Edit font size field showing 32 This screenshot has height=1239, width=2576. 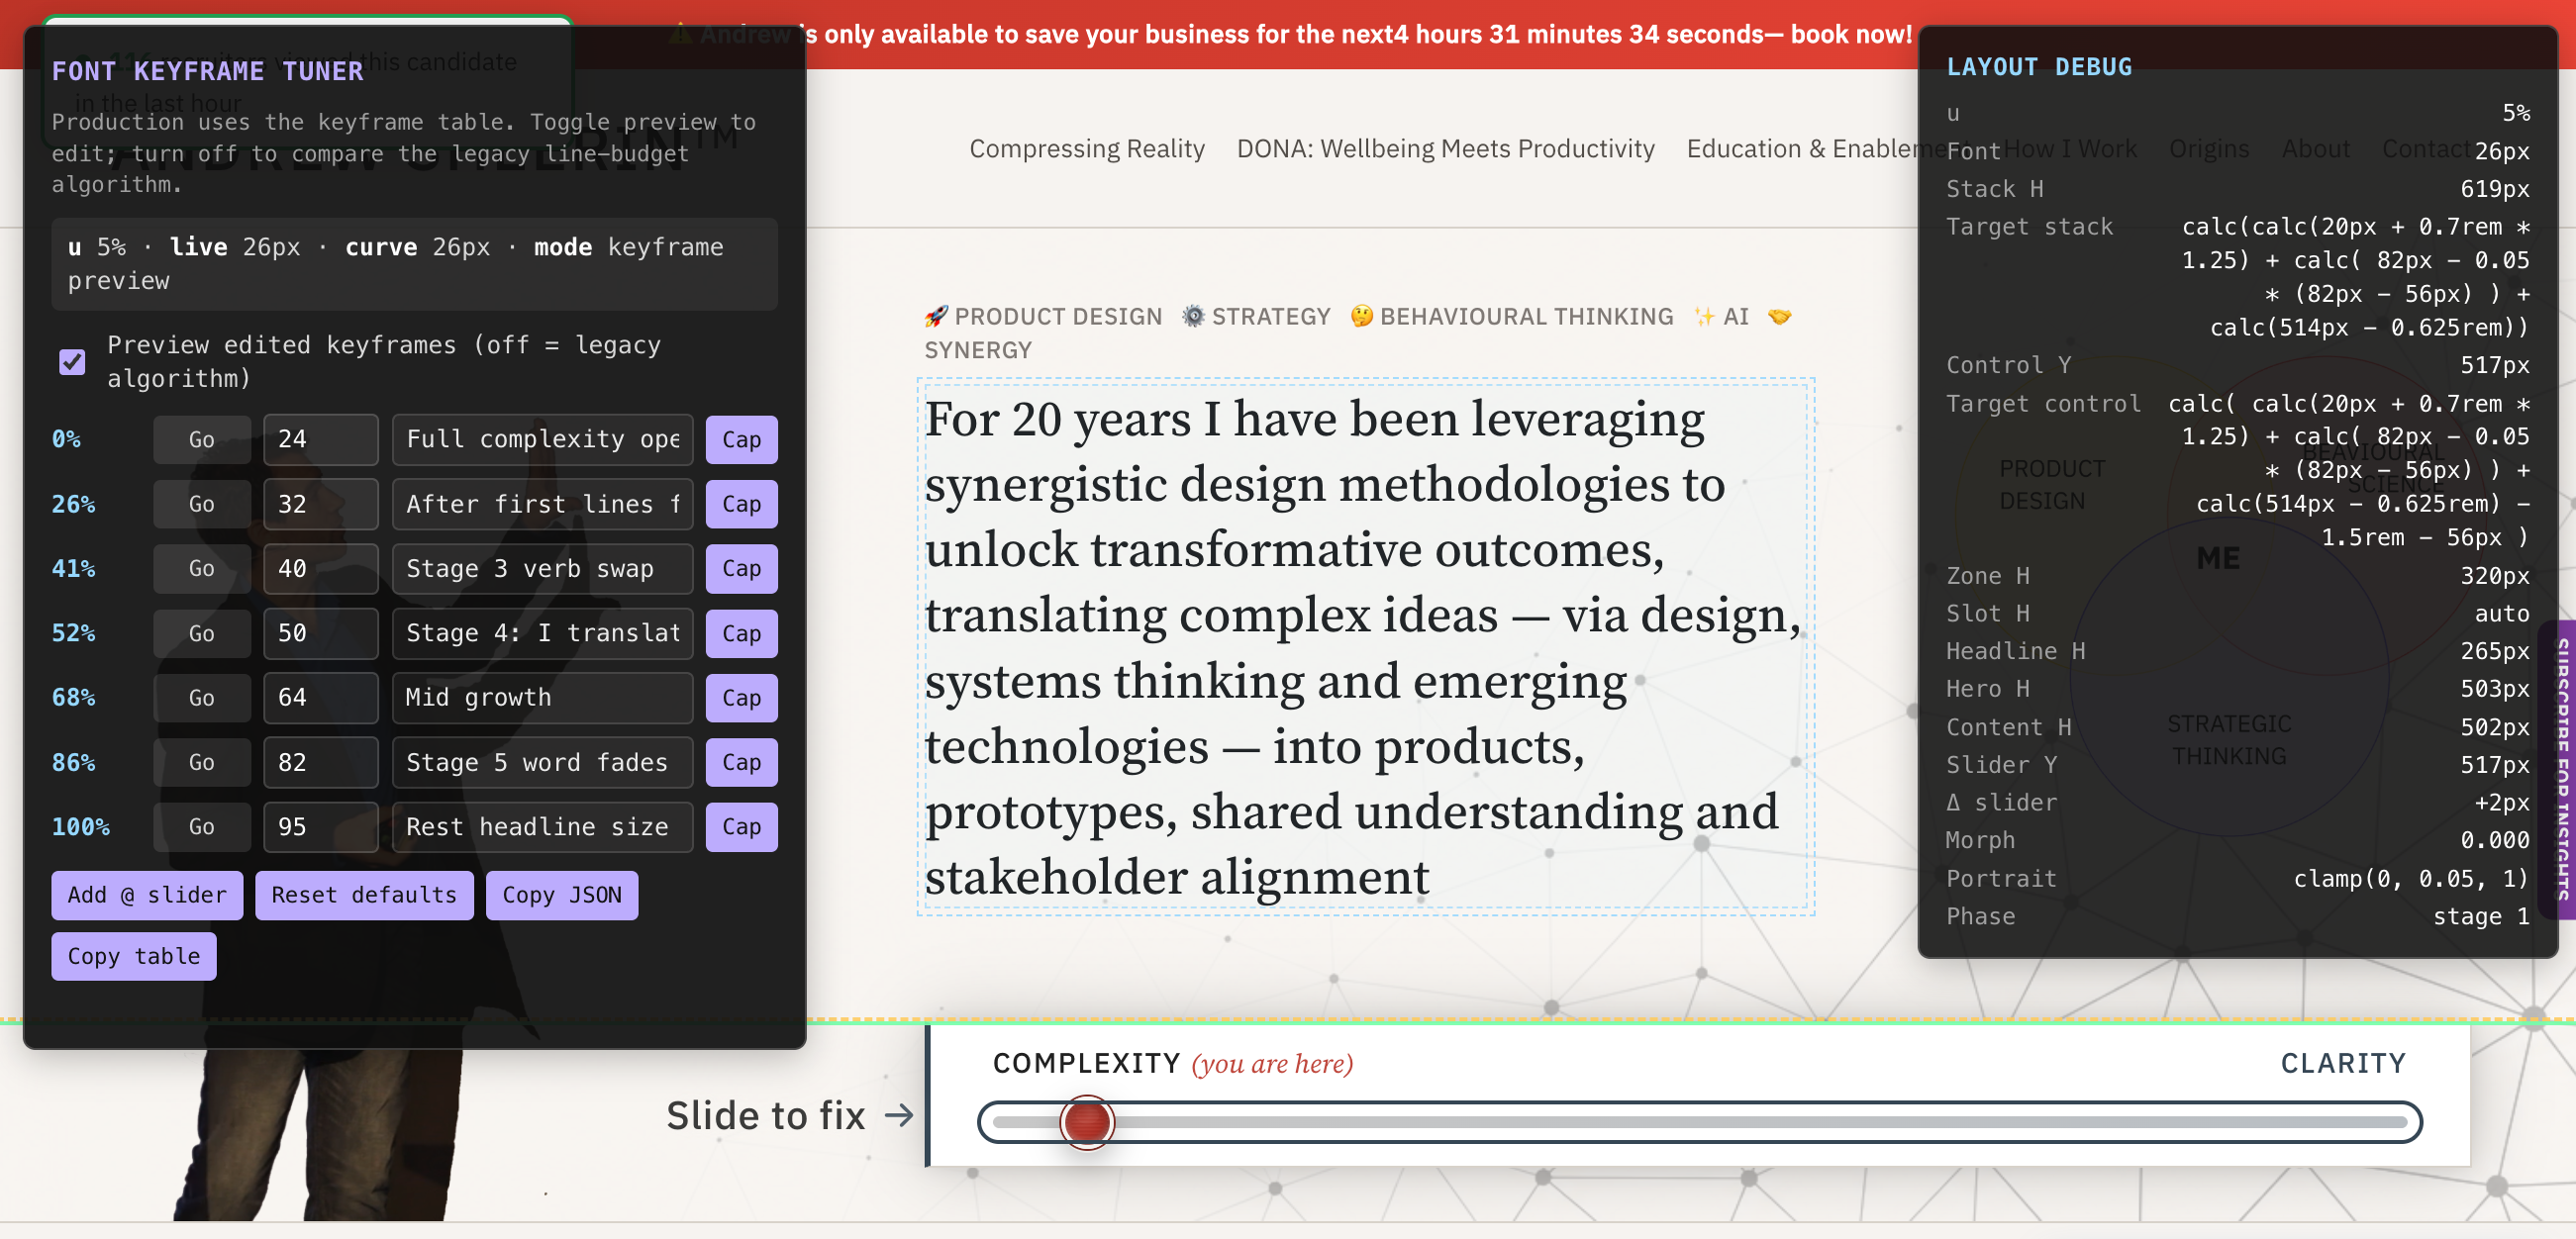(321, 504)
